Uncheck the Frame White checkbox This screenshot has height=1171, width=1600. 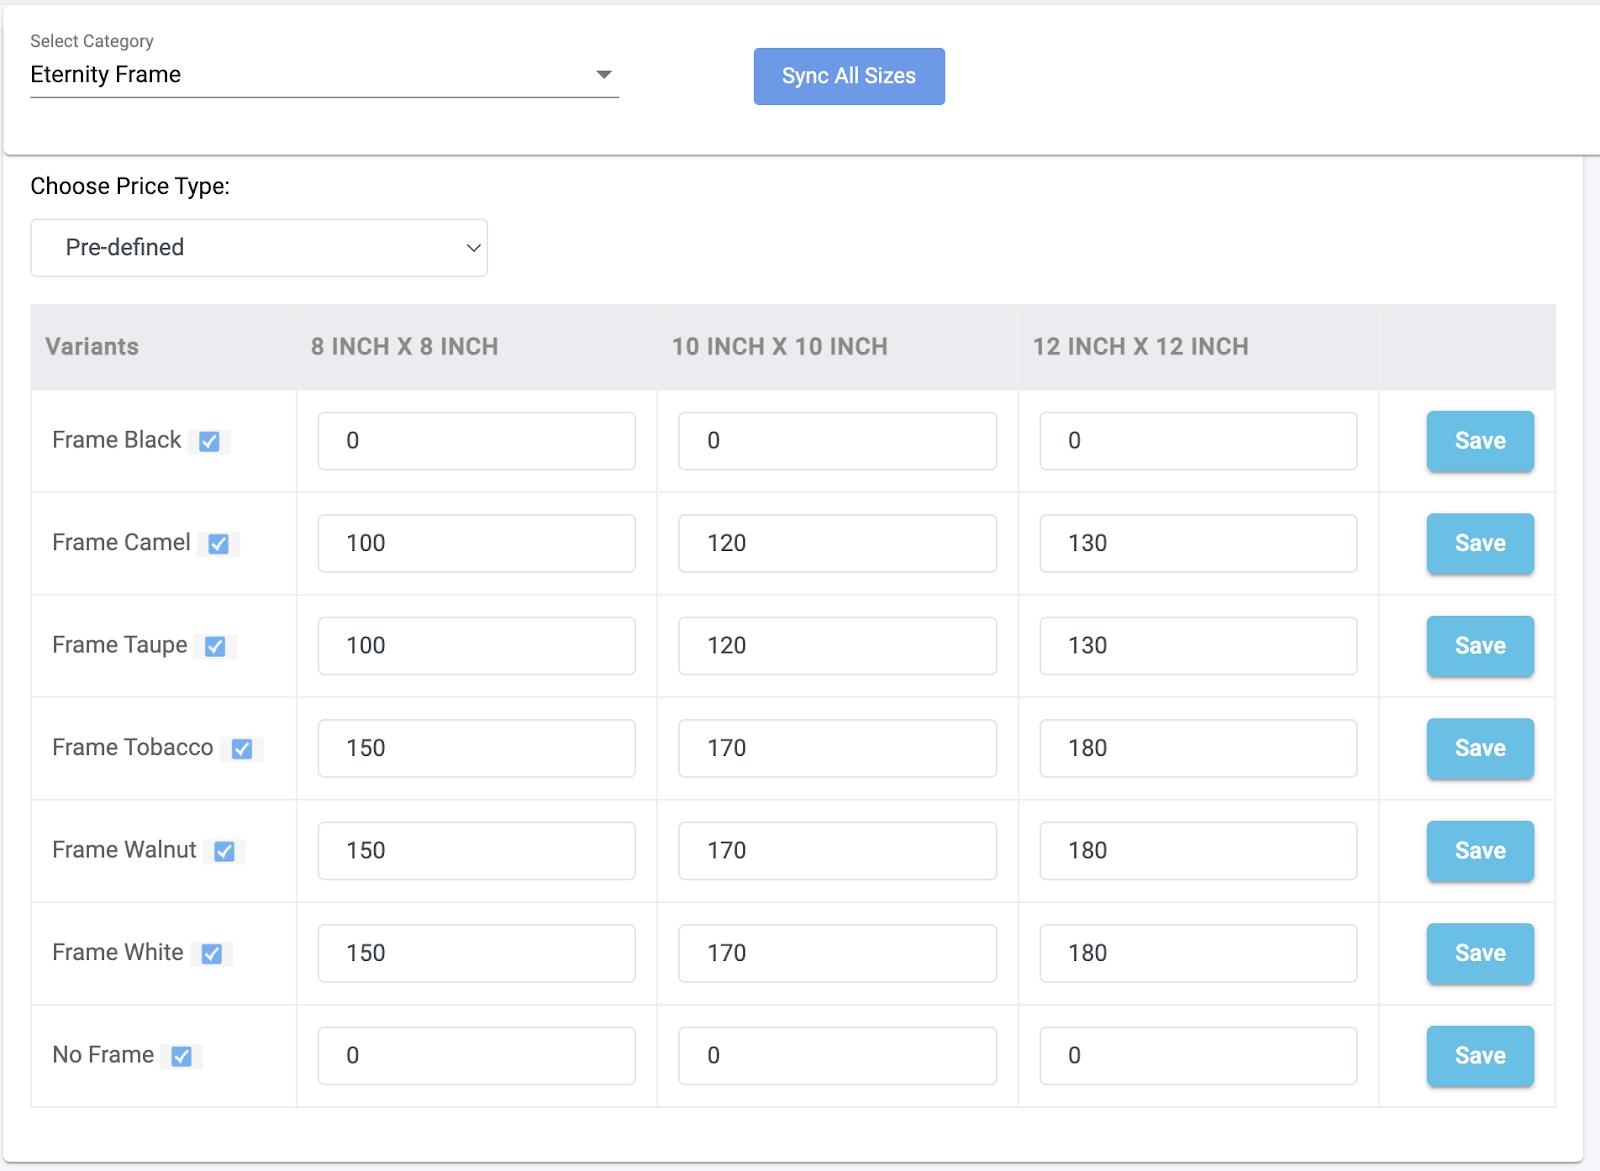[212, 954]
